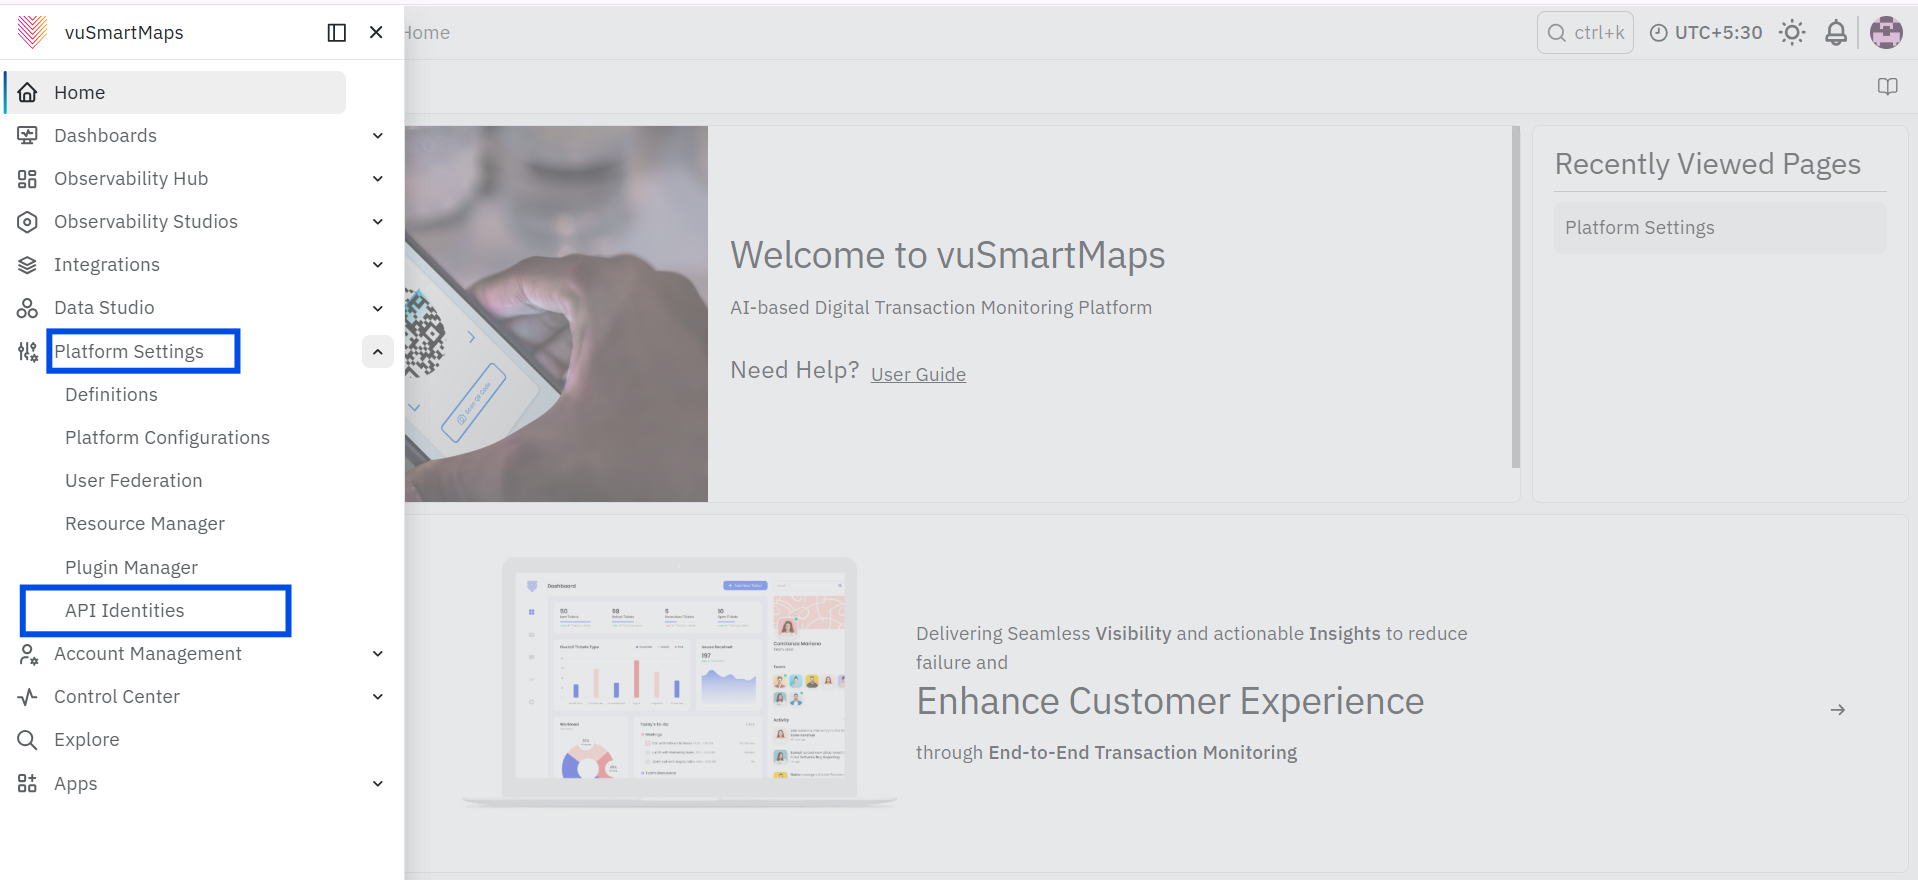Click the Home house icon
This screenshot has height=880, width=1918.
(x=28, y=92)
